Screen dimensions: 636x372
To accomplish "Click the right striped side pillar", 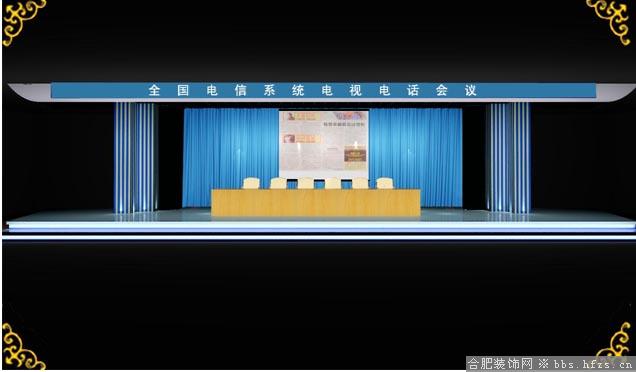I will click(x=509, y=157).
